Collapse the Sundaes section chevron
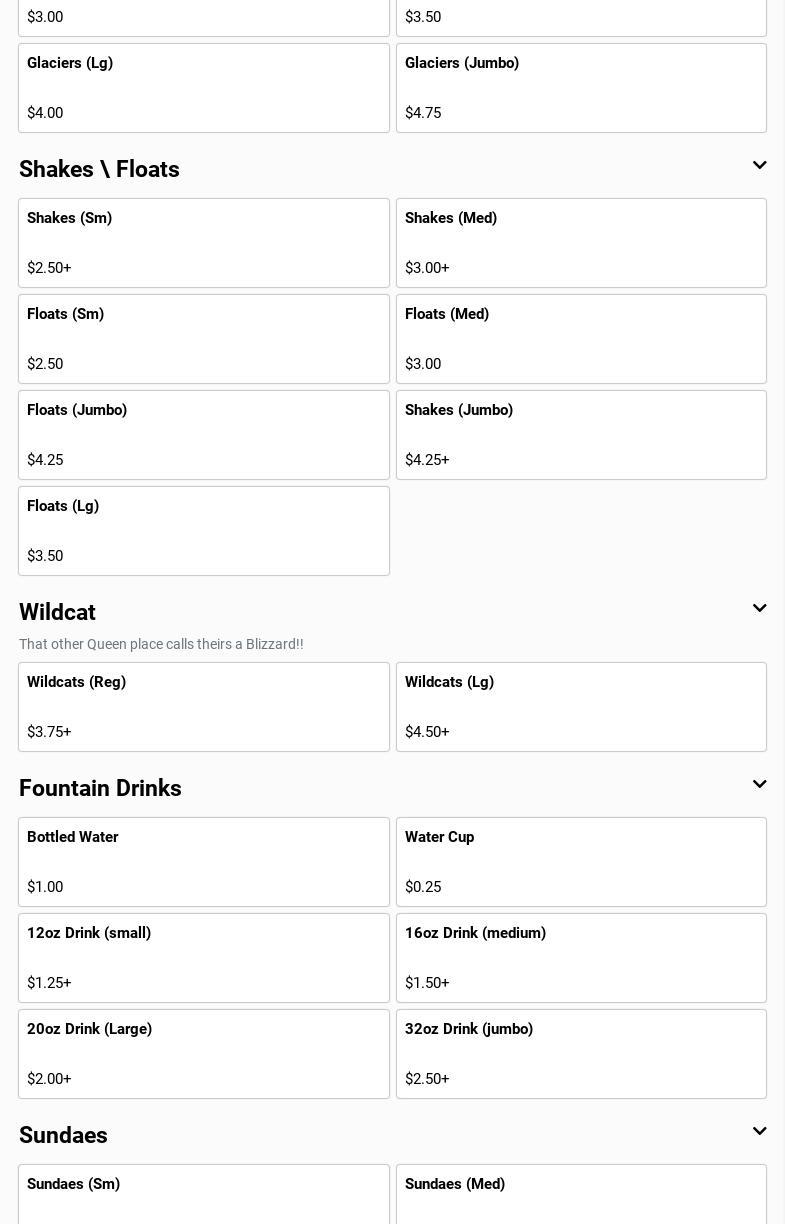Viewport: 785px width, 1224px height. coord(759,1132)
